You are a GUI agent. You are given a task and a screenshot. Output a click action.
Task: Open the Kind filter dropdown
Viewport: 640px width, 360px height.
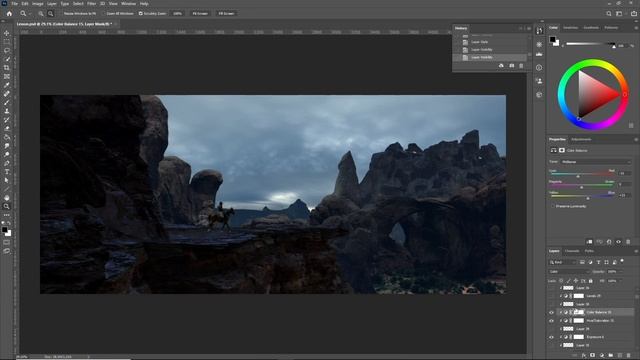pos(562,262)
